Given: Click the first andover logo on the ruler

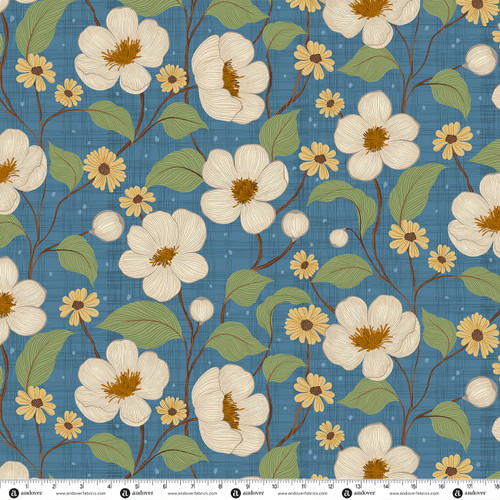Looking at the screenshot, I should pyautogui.click(x=14, y=493).
